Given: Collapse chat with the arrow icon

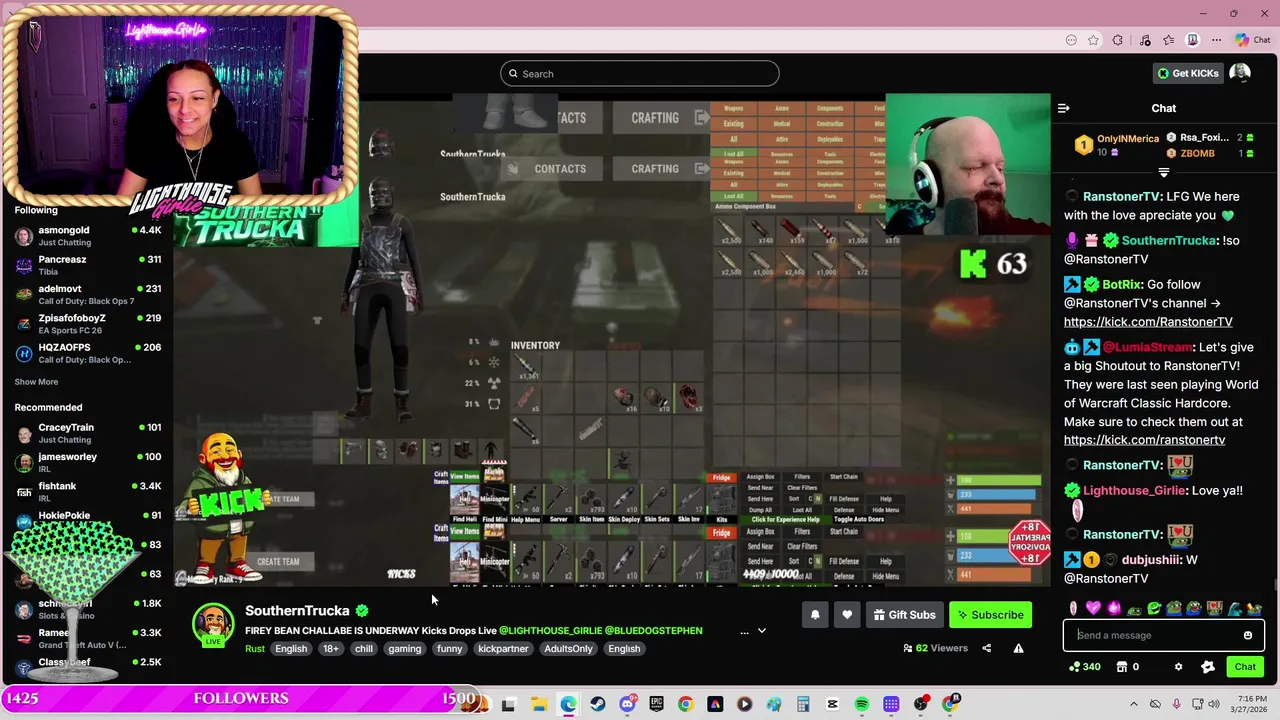Looking at the screenshot, I should coord(1064,108).
